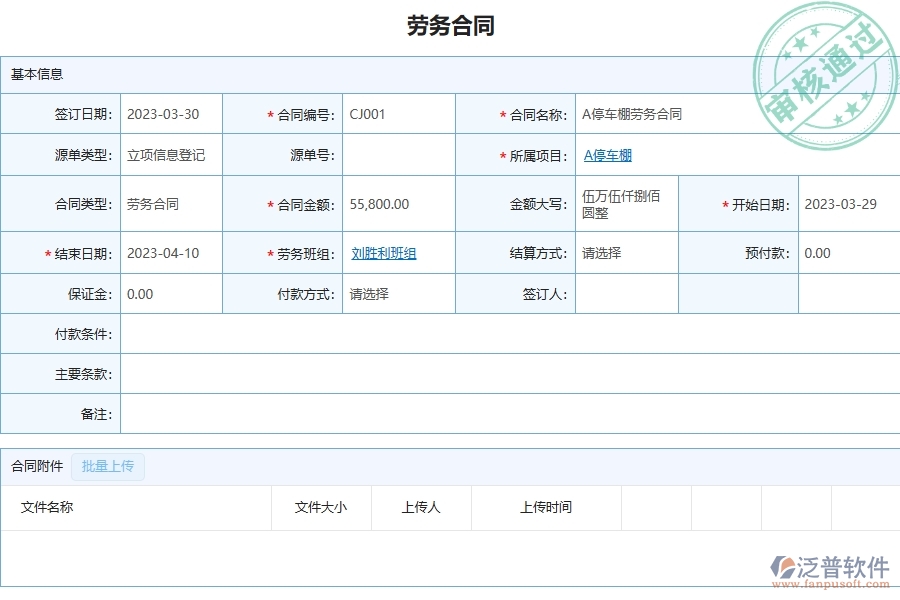
Task: Click the 泛普软件 logo at bottom right
Action: pyautogui.click(x=824, y=564)
